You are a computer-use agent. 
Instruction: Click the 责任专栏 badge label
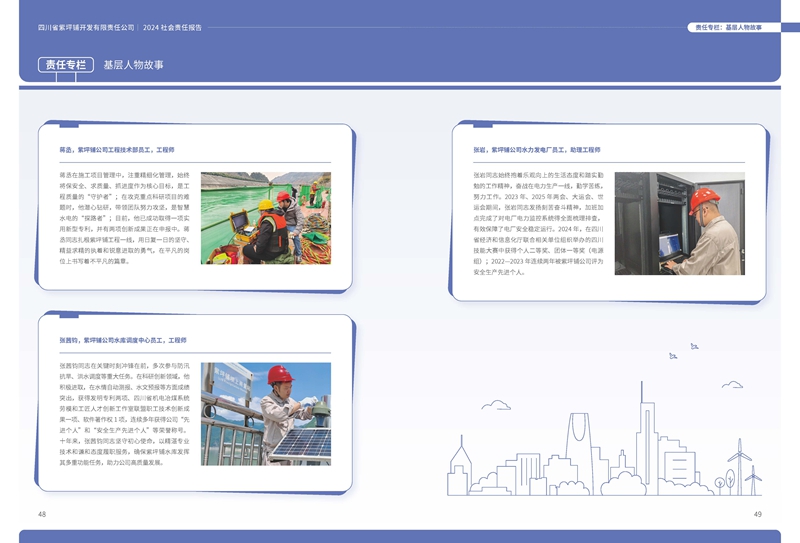pos(66,65)
